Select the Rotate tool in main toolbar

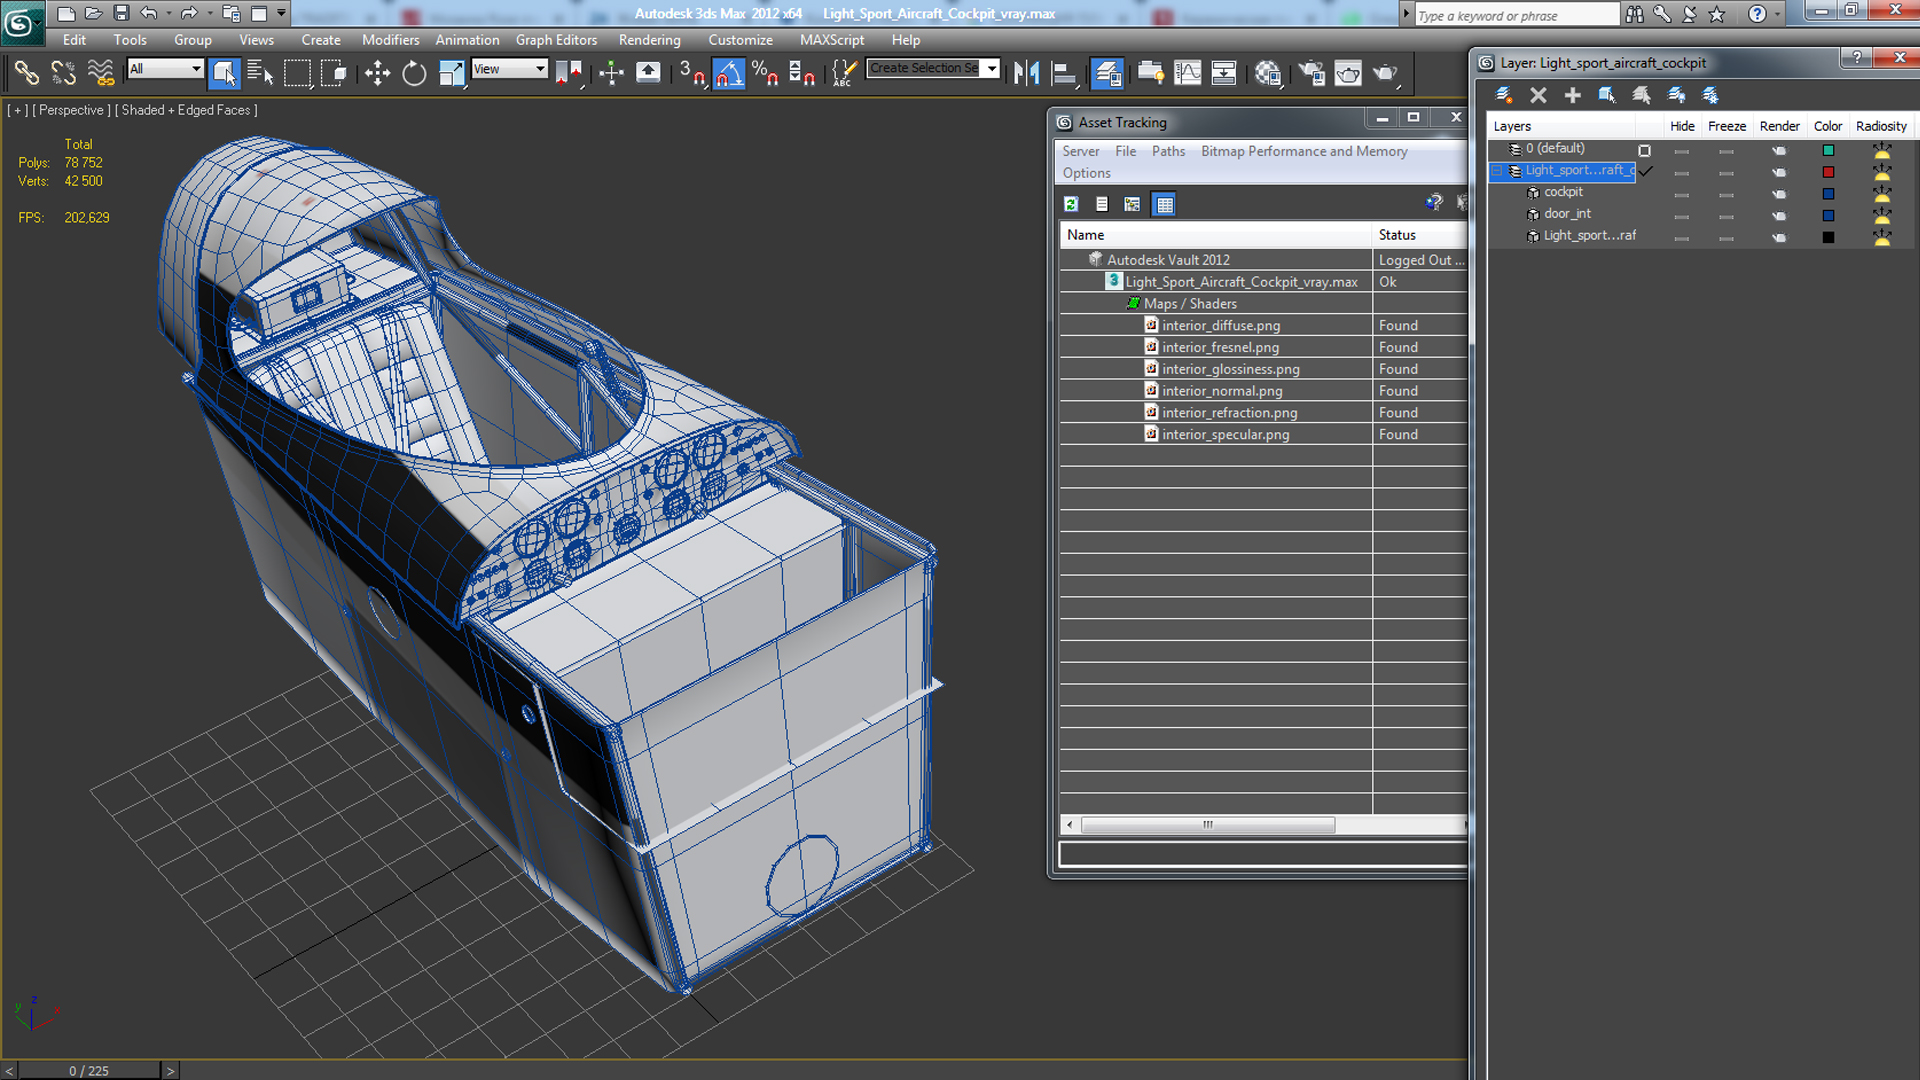414,73
